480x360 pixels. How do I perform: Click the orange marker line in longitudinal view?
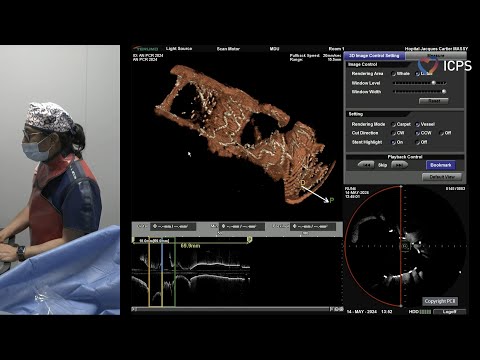pos(149,273)
